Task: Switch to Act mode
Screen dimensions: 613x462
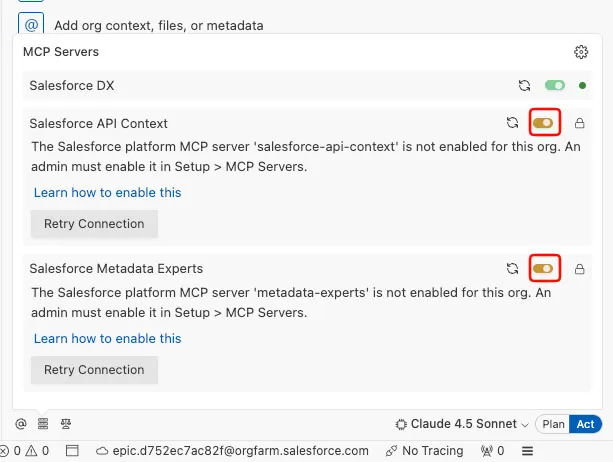Action: pyautogui.click(x=585, y=424)
